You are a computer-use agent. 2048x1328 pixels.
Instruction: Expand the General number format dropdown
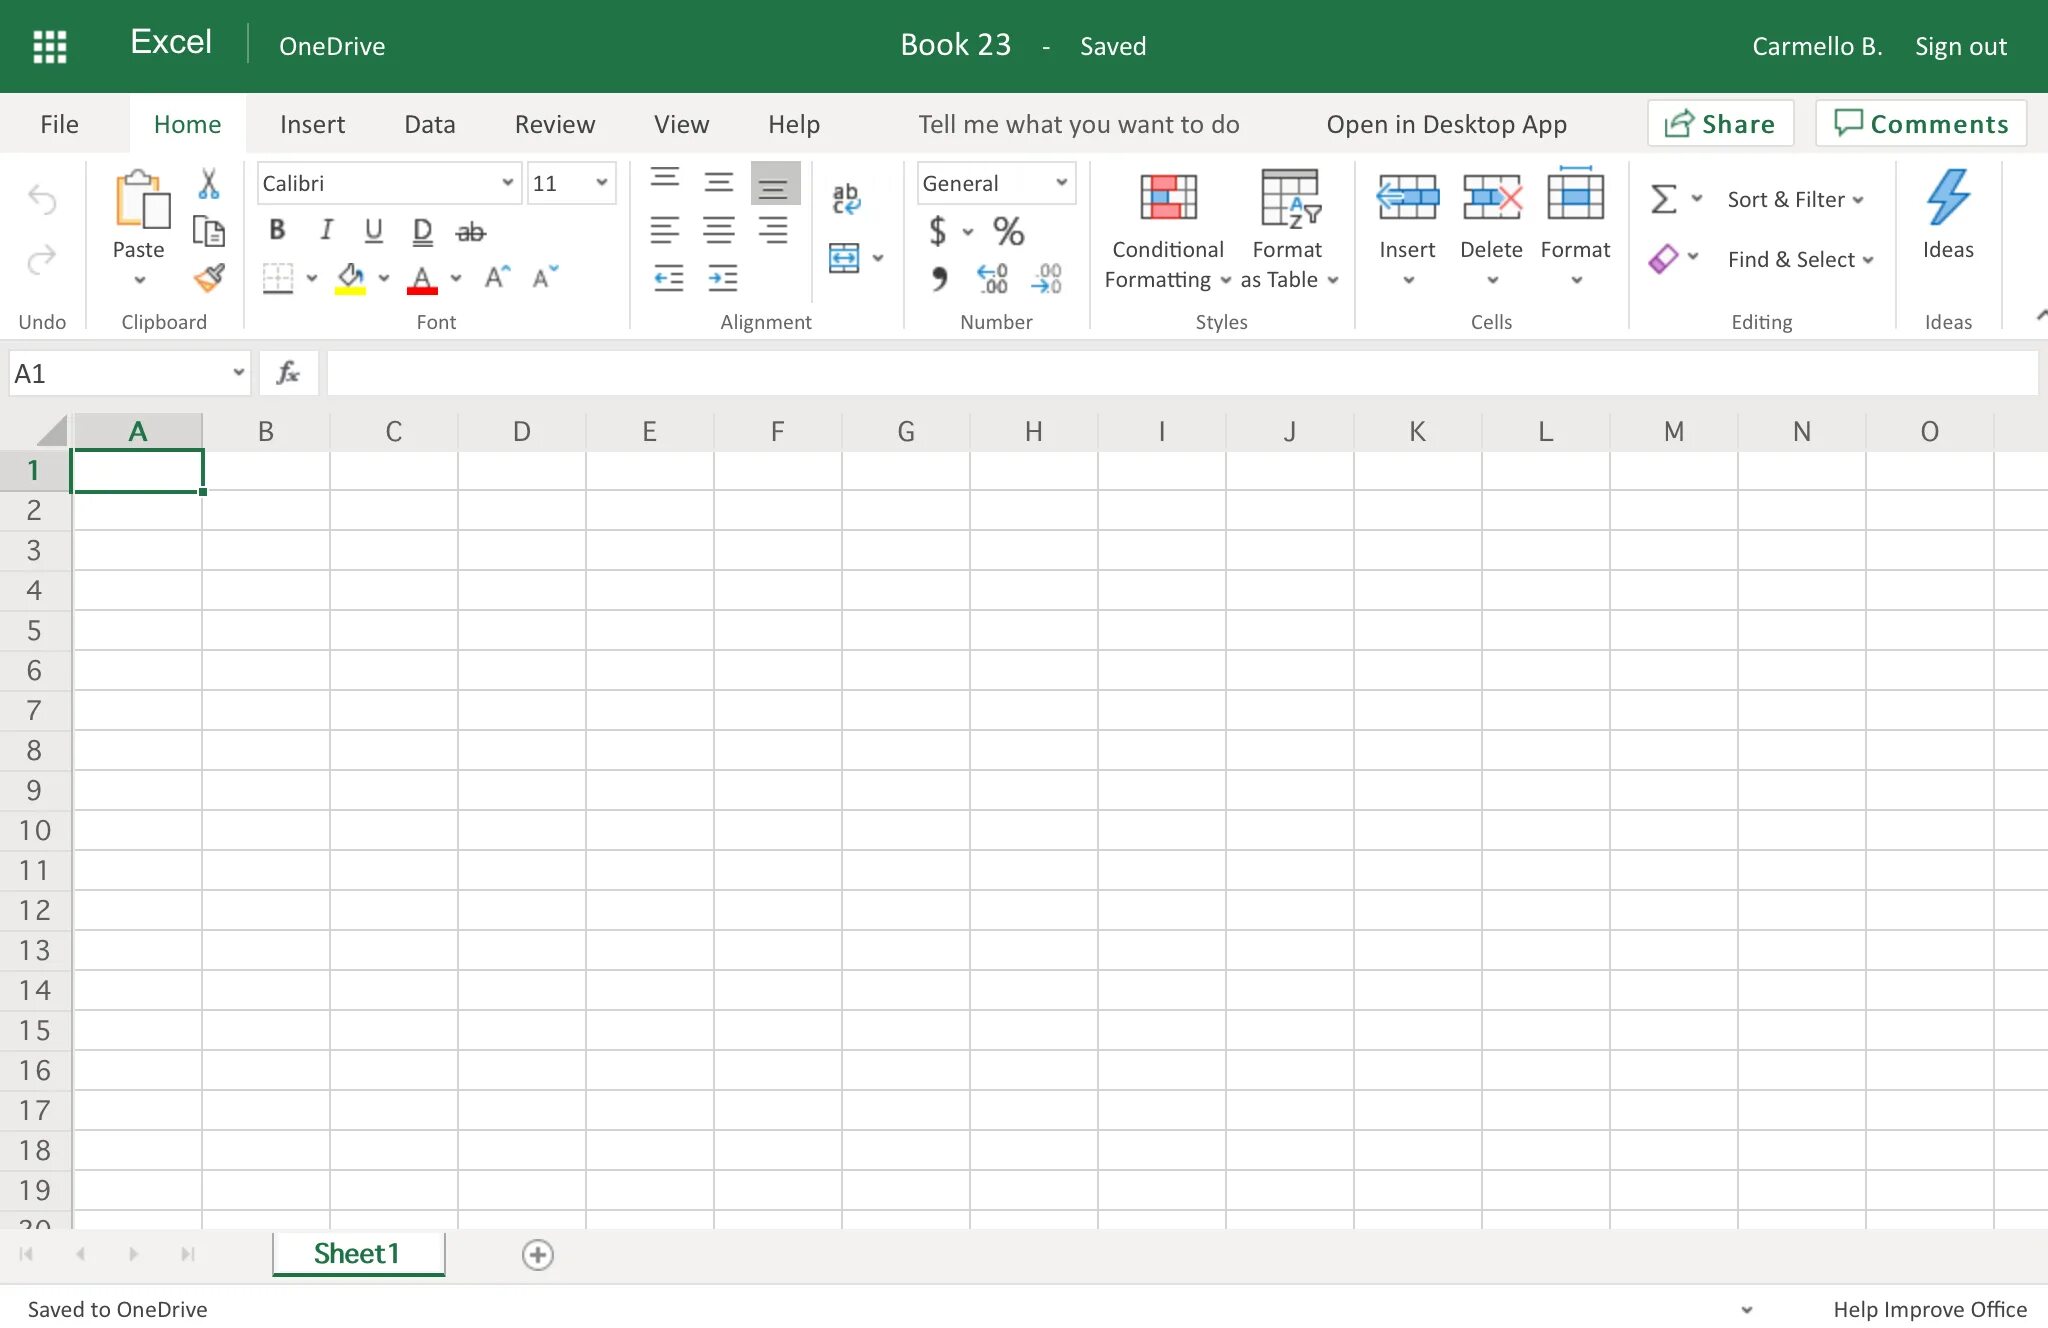click(1061, 182)
